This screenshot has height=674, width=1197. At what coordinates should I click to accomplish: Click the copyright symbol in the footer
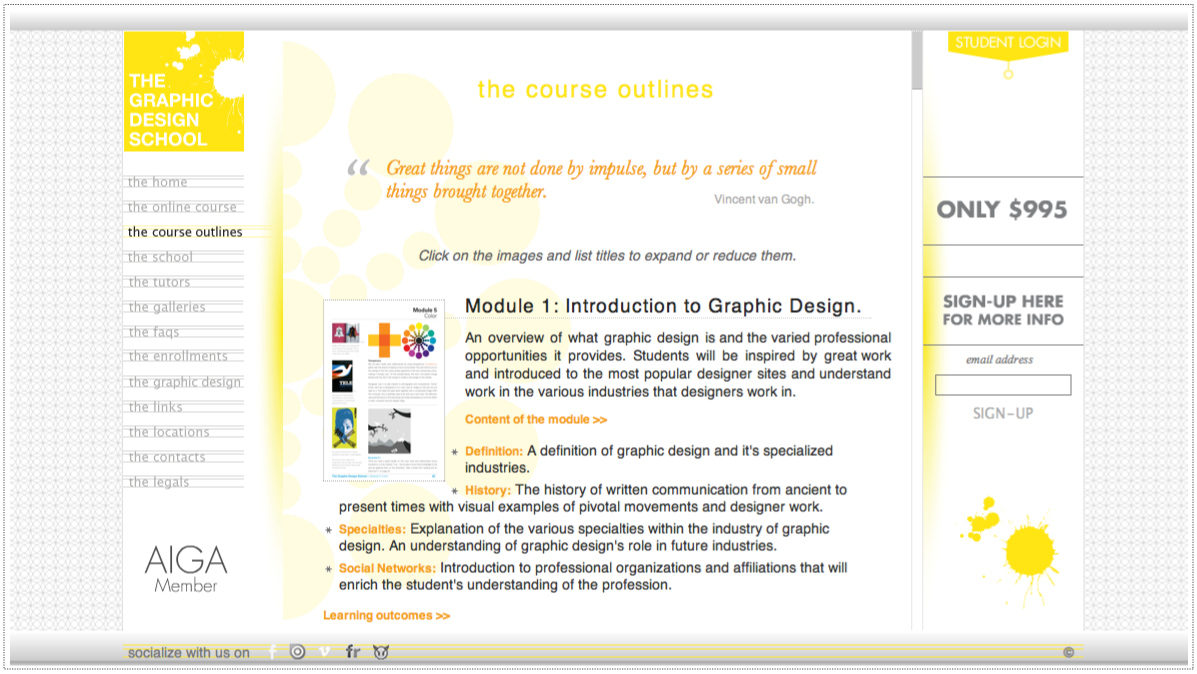coord(1069,652)
